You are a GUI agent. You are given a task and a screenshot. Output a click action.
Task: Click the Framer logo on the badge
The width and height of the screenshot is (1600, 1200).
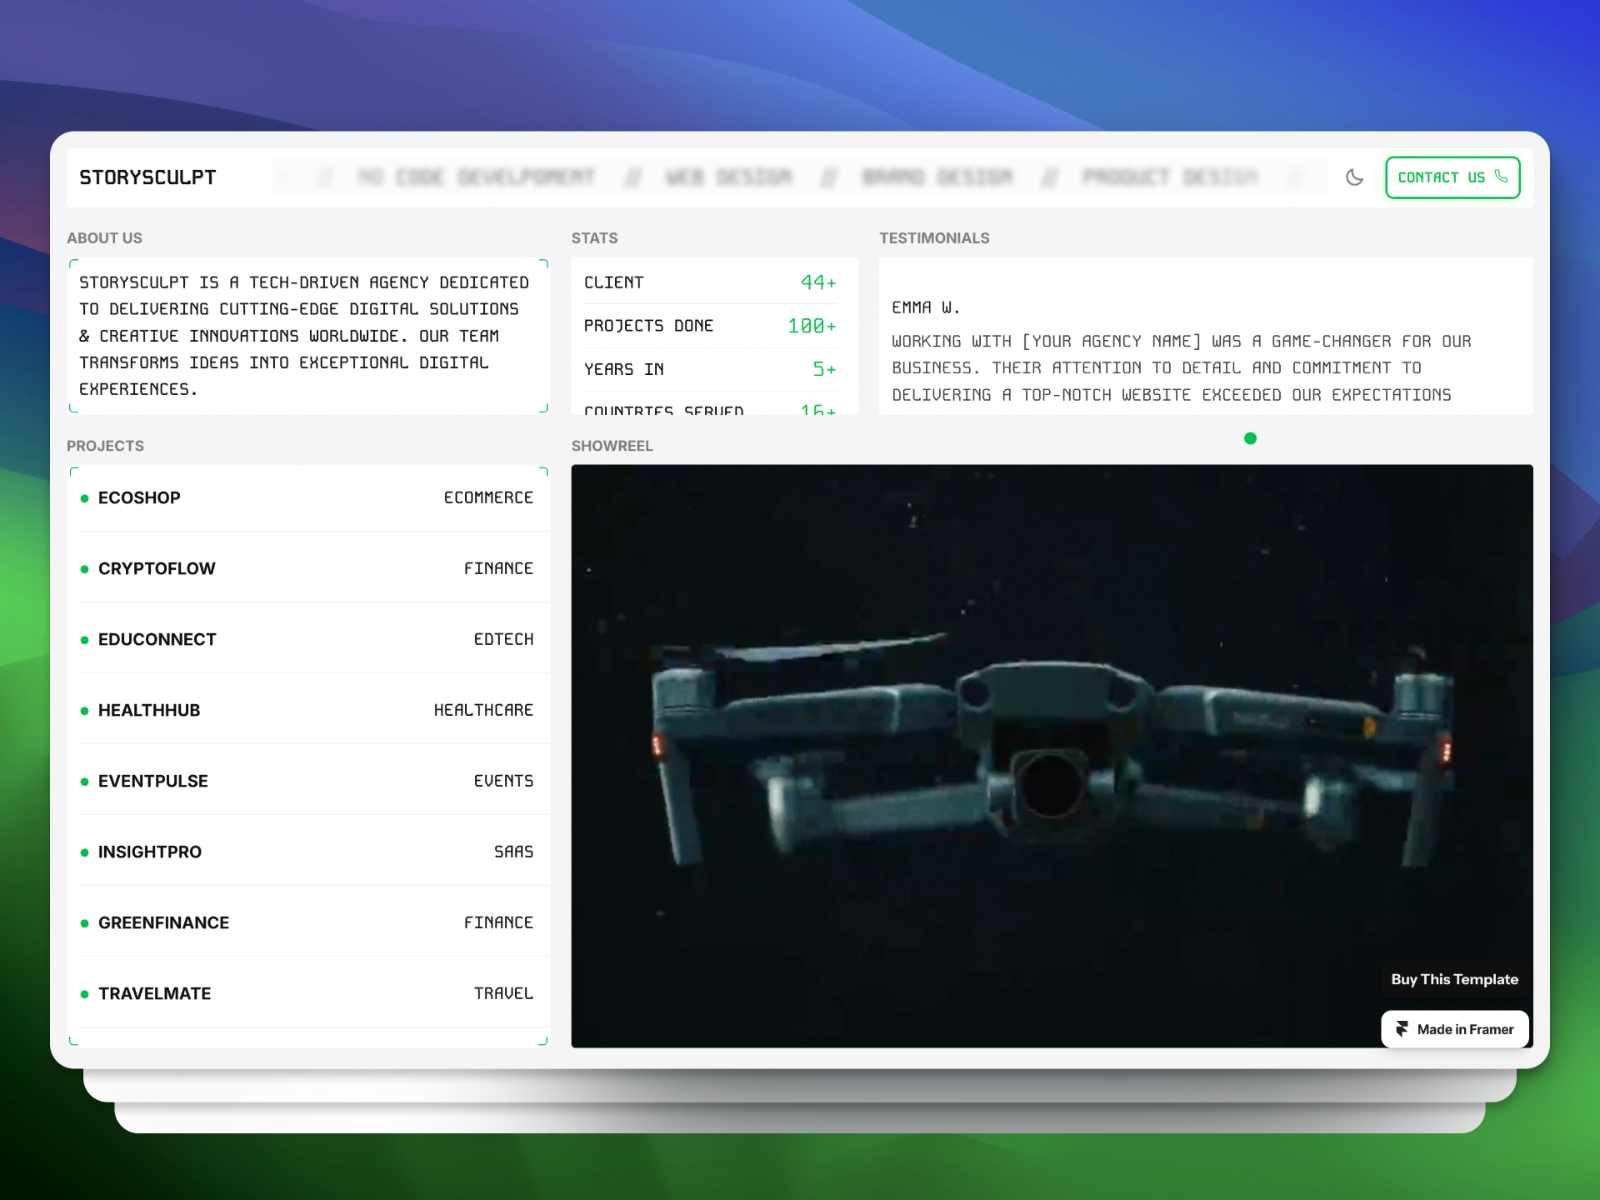point(1403,1028)
